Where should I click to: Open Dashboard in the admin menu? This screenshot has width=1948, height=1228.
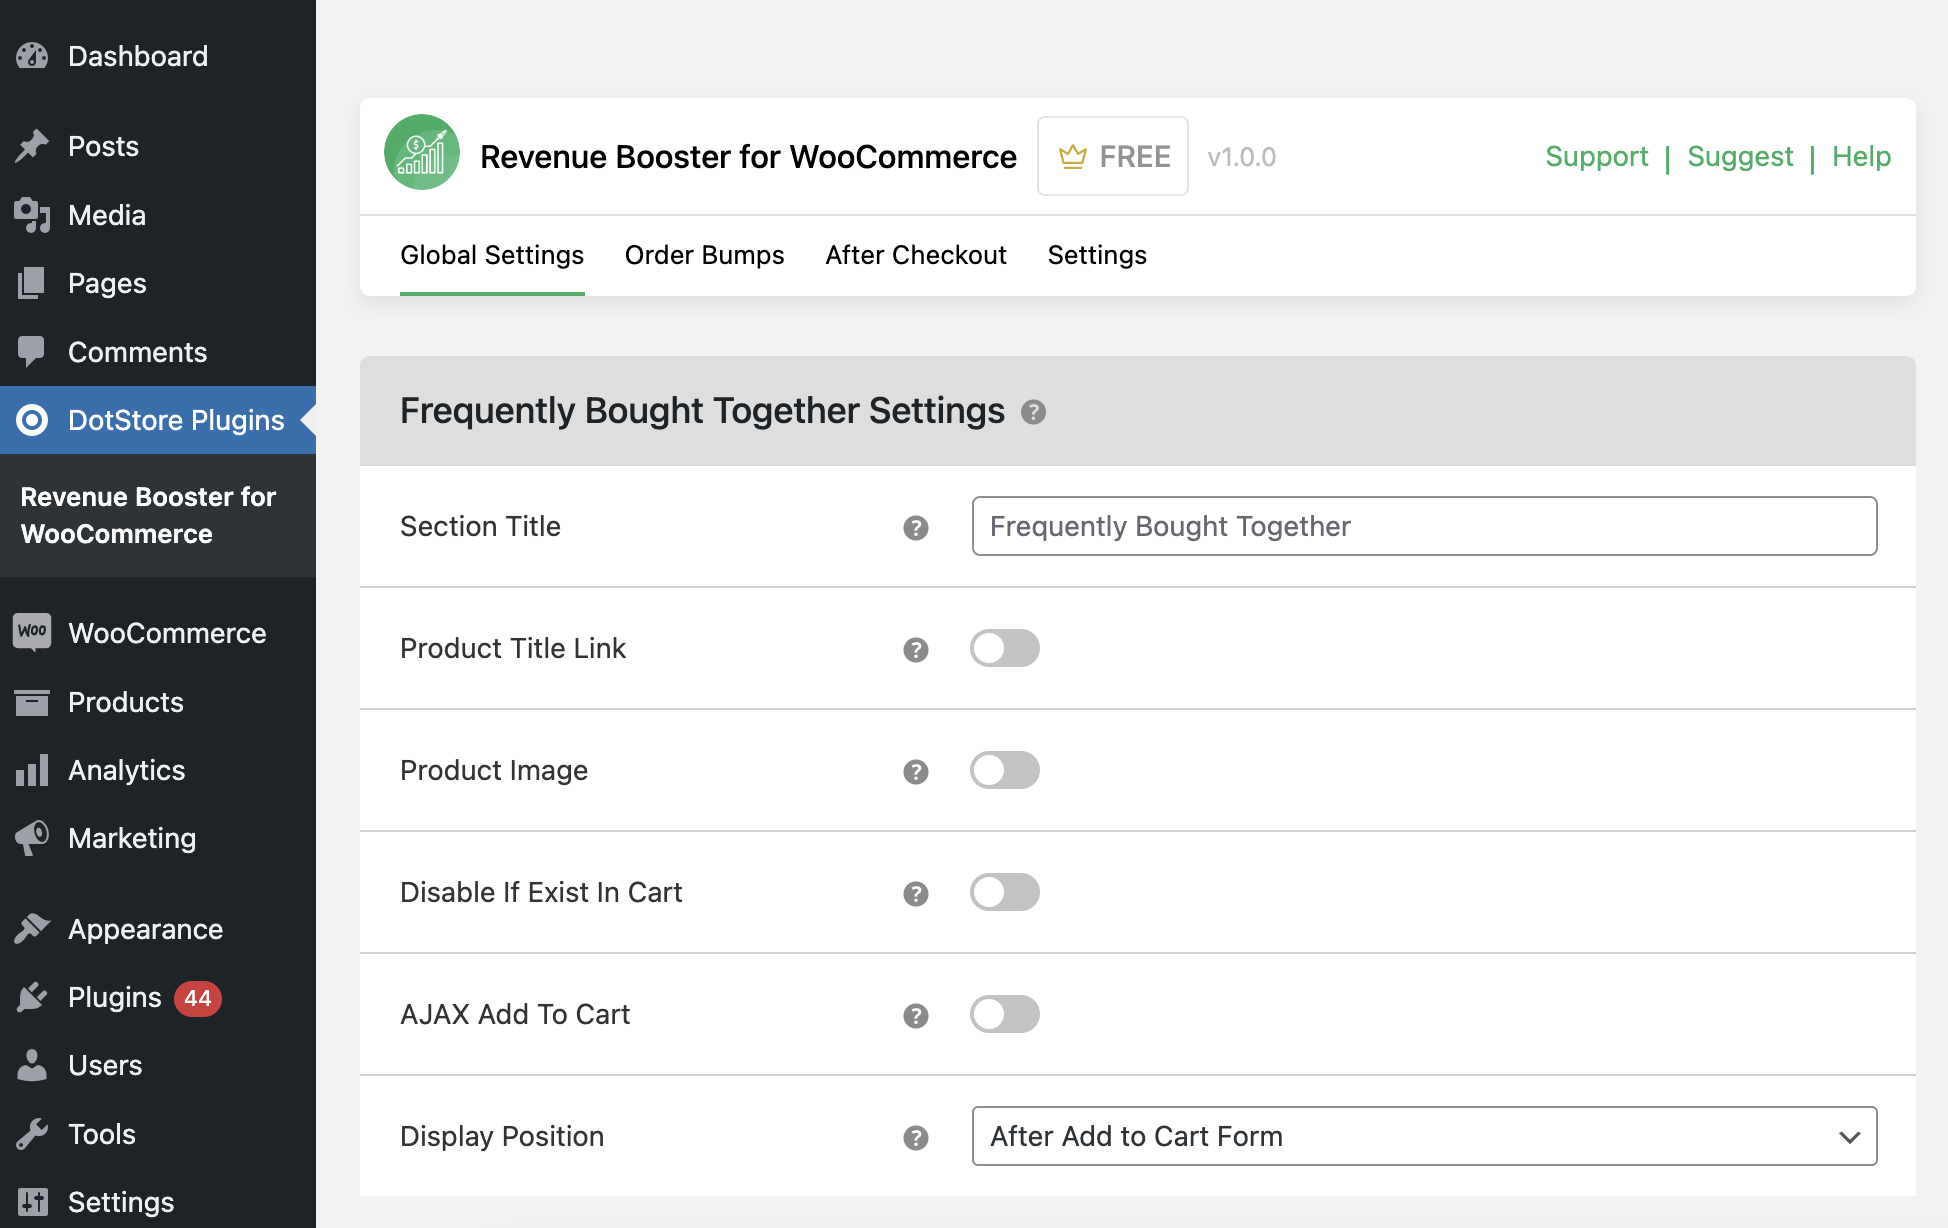coord(158,56)
